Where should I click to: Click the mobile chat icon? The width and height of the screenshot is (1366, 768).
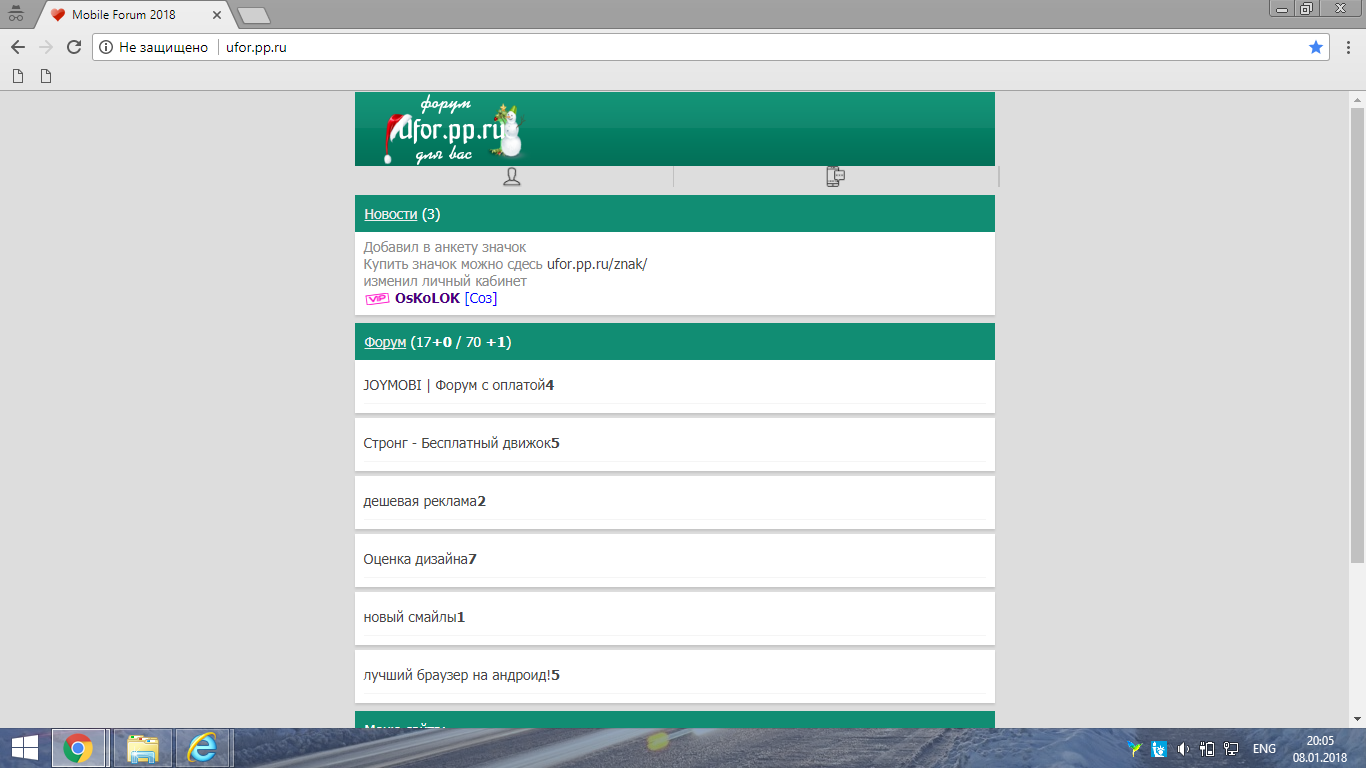coord(836,177)
